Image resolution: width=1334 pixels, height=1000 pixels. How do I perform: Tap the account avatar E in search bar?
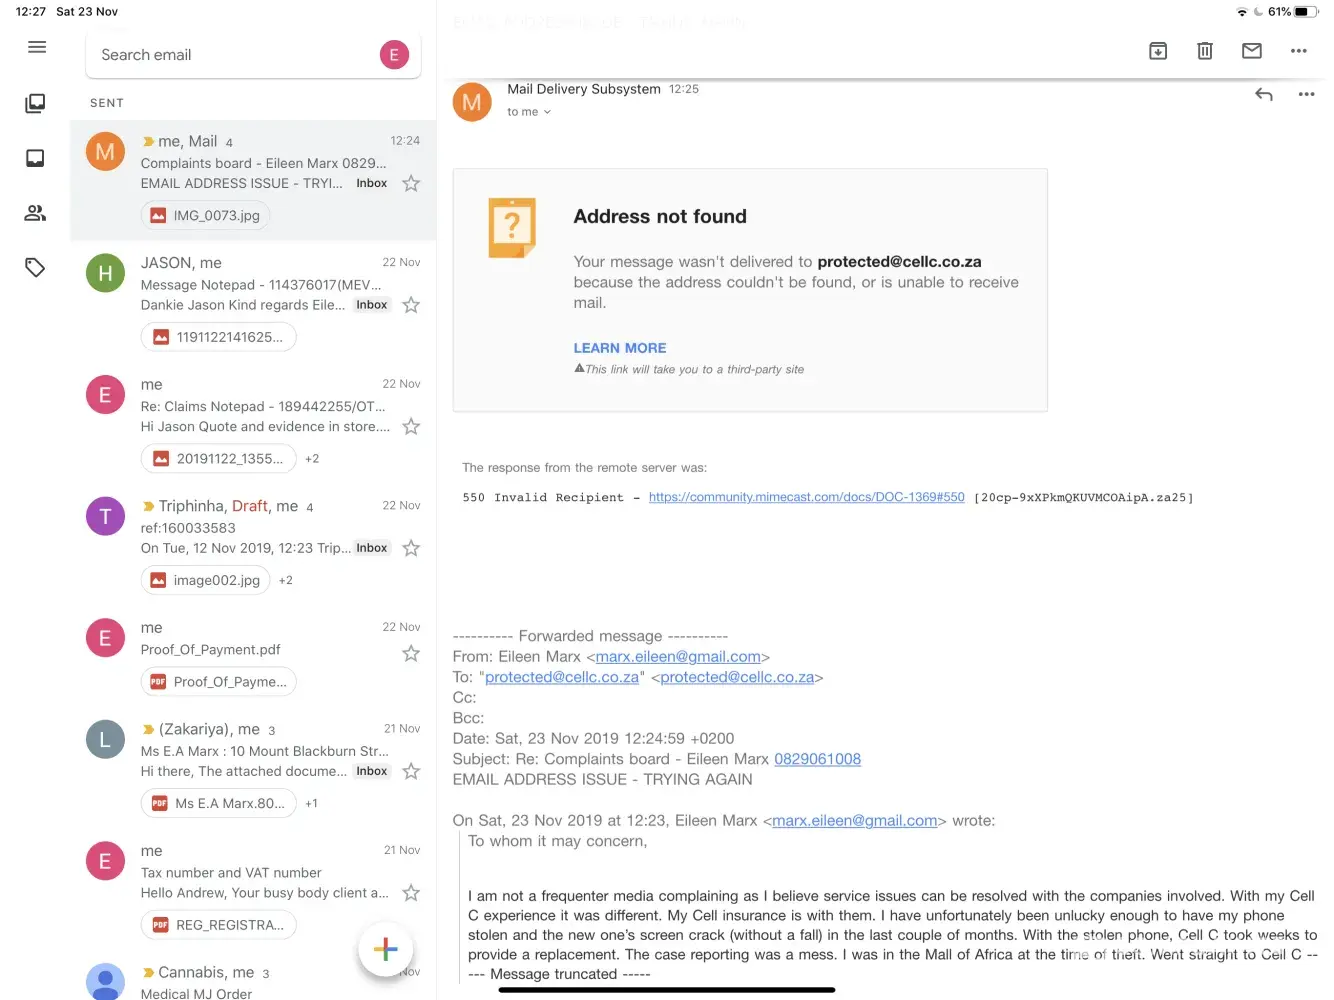tap(394, 55)
